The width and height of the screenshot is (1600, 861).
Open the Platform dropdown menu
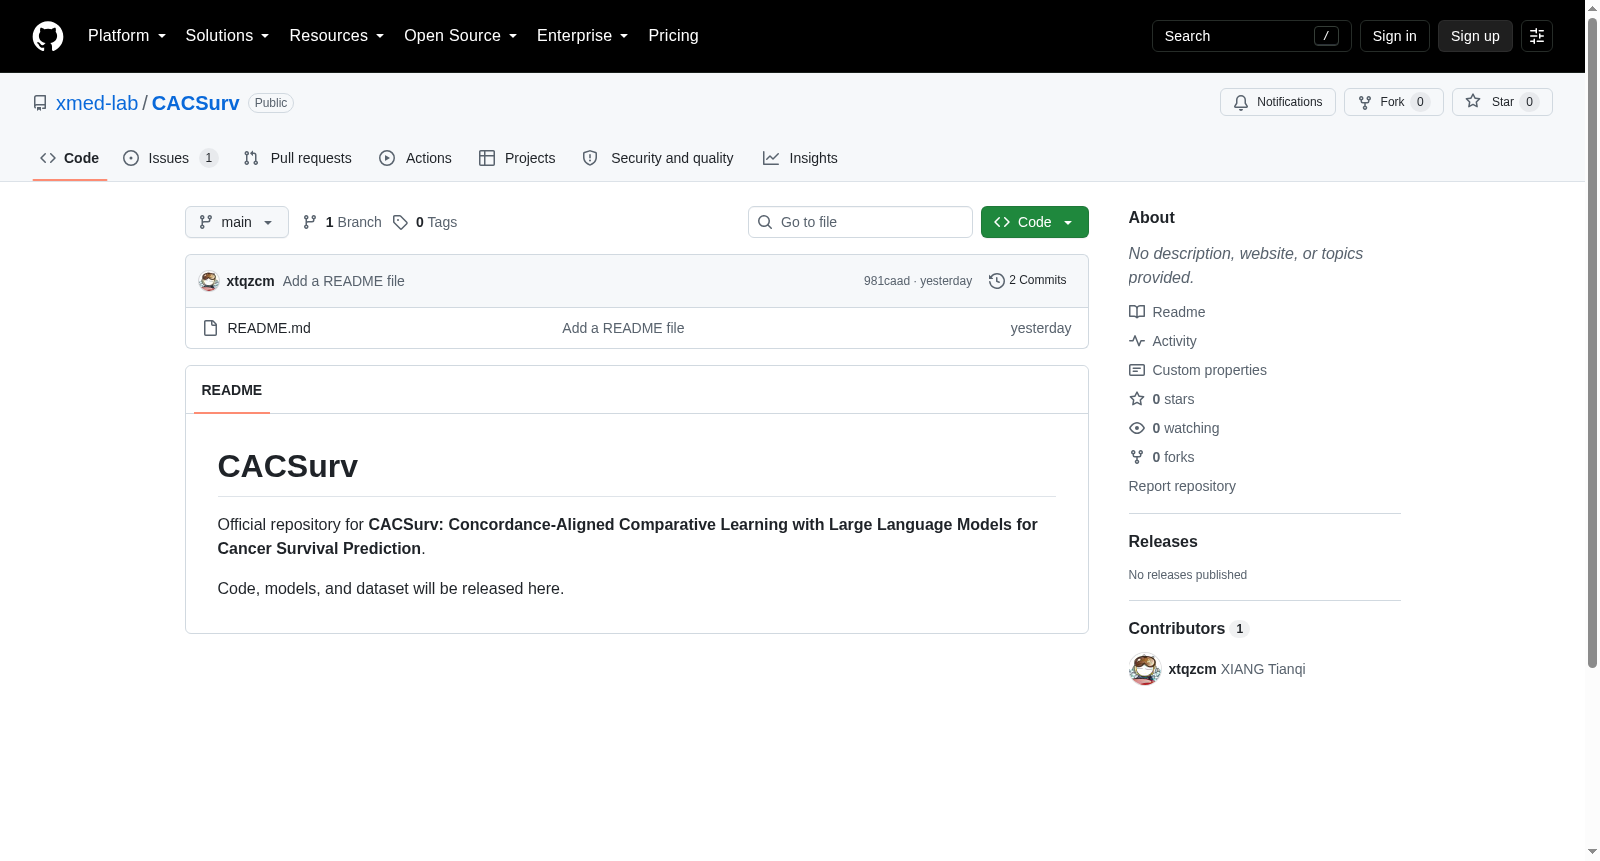click(x=127, y=36)
